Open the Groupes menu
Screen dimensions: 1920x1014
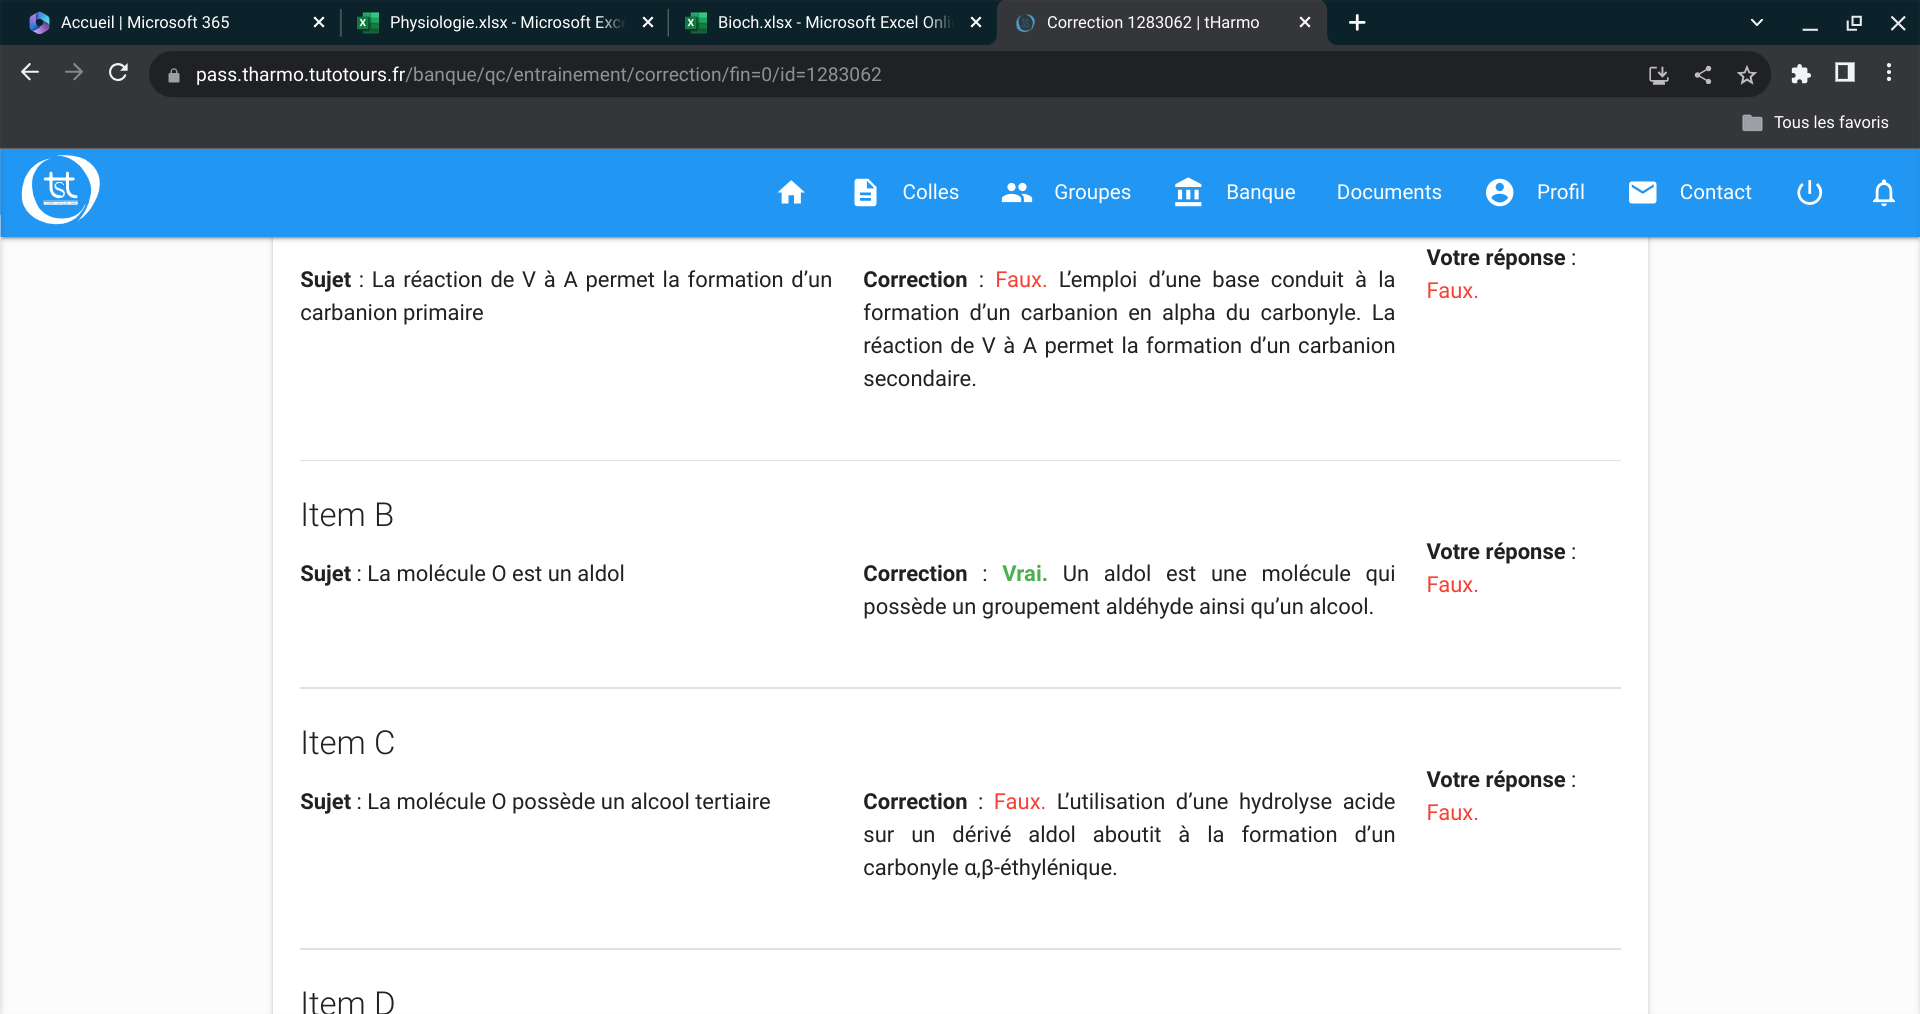(x=1092, y=192)
